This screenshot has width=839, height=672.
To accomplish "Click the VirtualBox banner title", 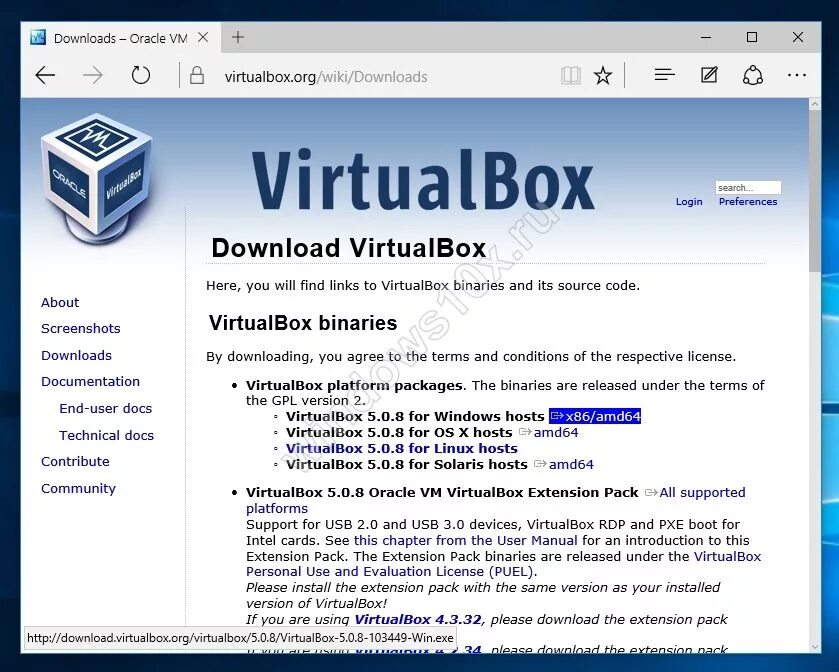I will [423, 179].
